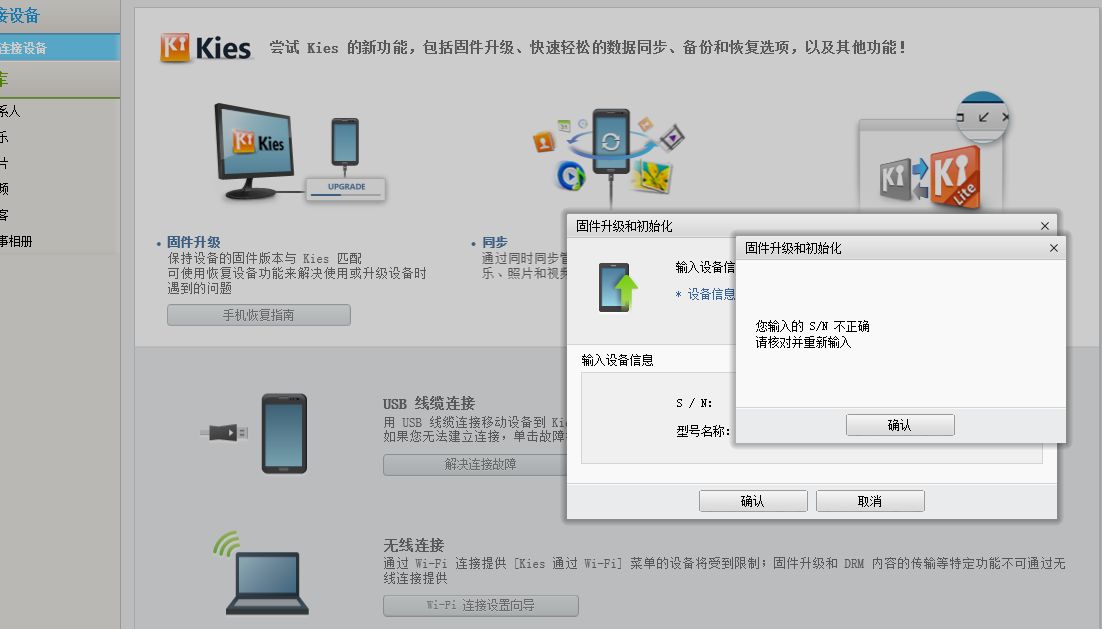
Task: Click the 固件升级 heading link
Action: coord(193,242)
